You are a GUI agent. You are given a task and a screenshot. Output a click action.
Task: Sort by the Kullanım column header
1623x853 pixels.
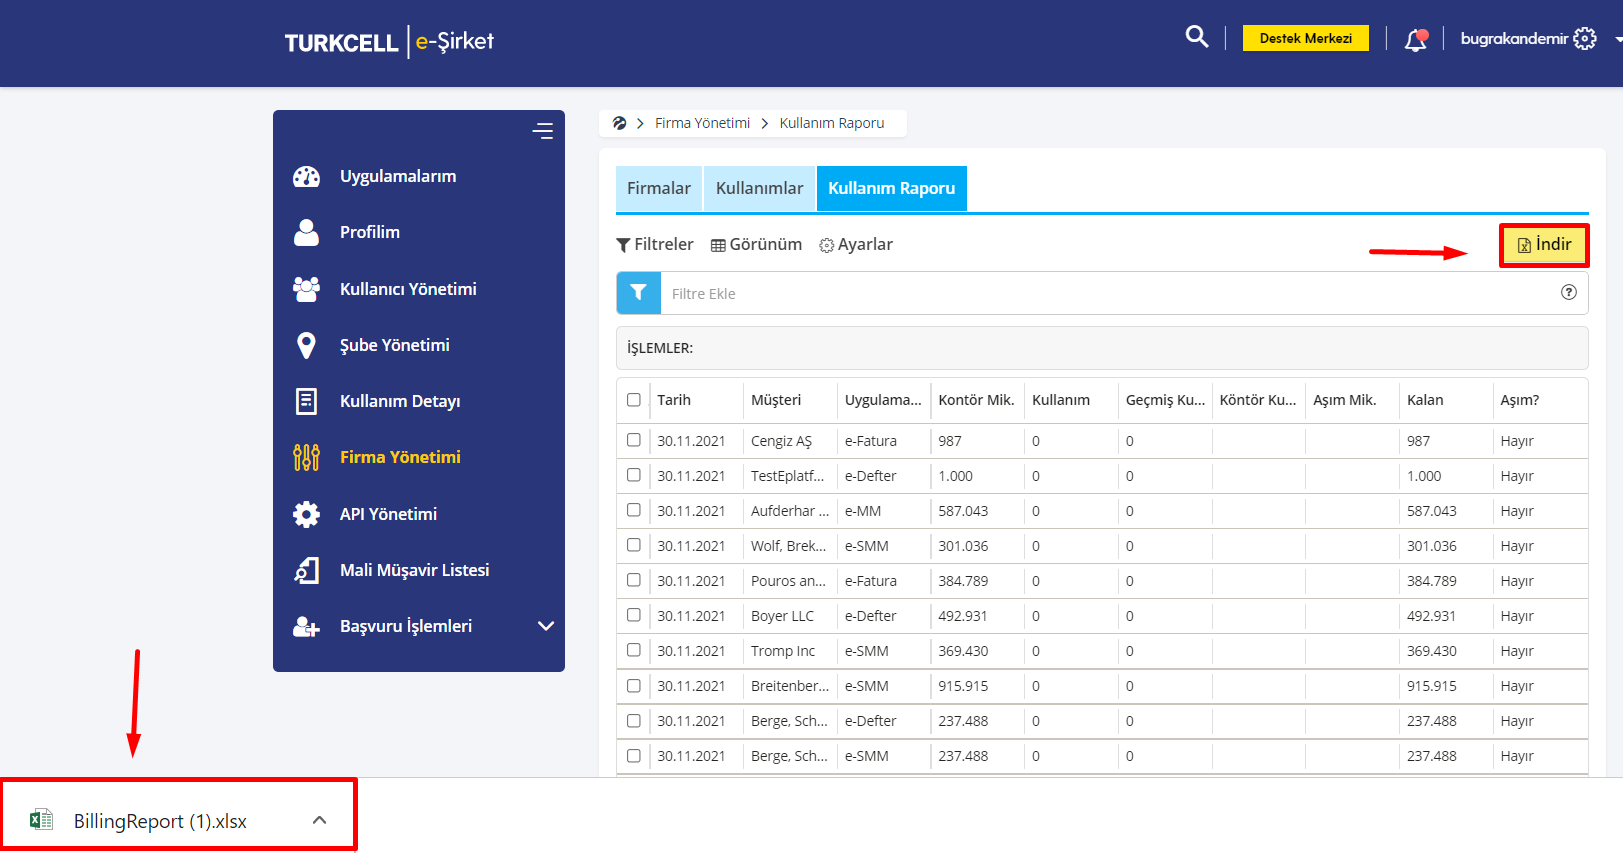coord(1061,400)
